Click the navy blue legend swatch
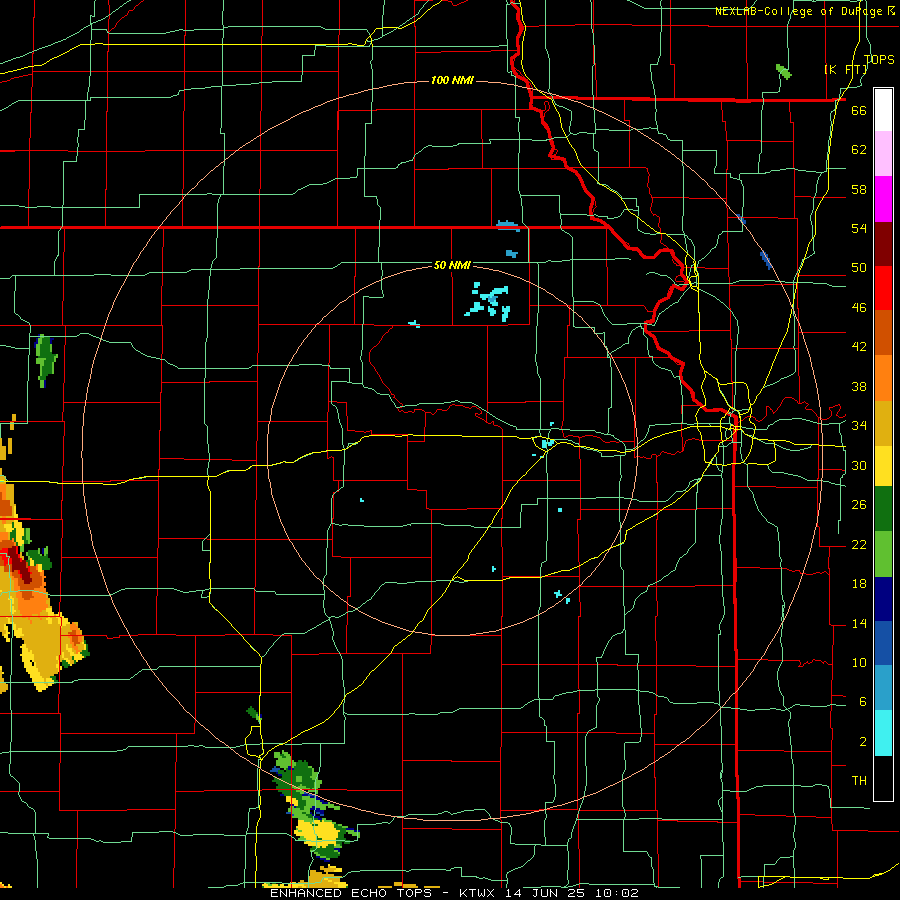 pos(883,599)
